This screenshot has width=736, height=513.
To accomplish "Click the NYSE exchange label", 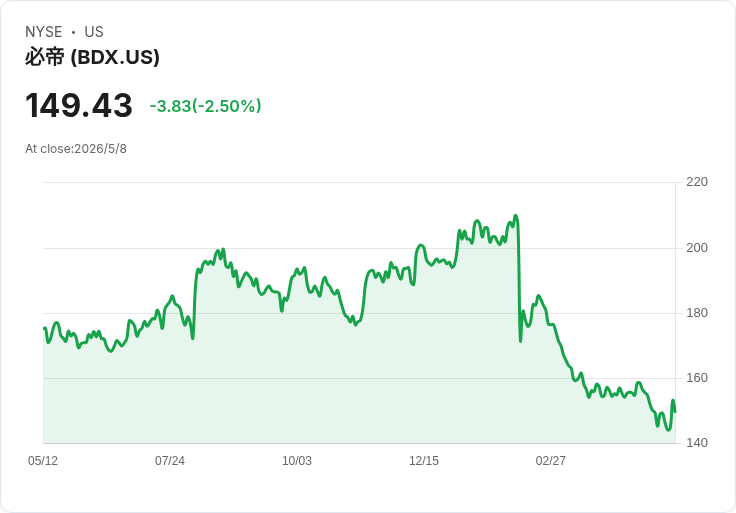I will [x=44, y=32].
